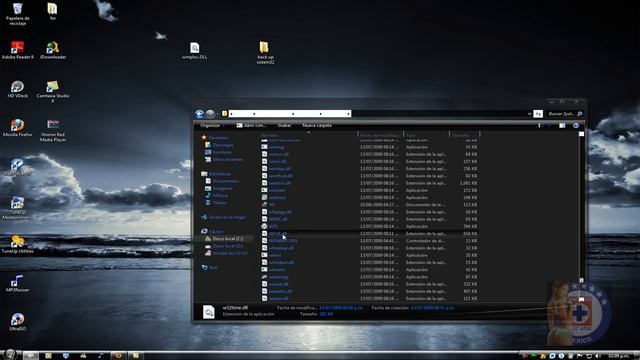This screenshot has width=640, height=360.
Task: Open Vídeos library
Action: pyautogui.click(x=216, y=203)
